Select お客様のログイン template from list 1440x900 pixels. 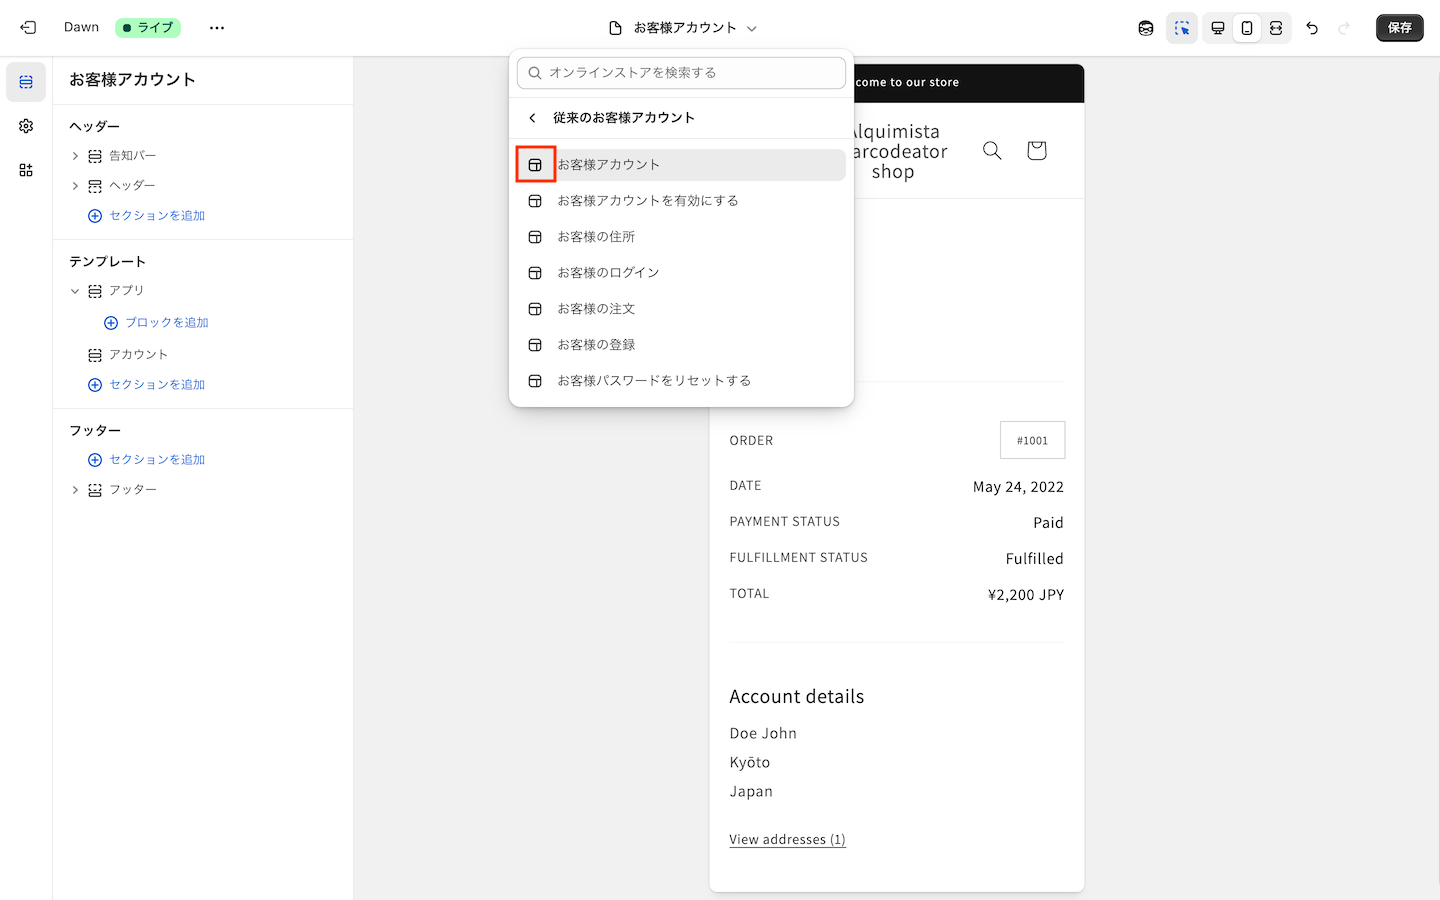click(608, 273)
